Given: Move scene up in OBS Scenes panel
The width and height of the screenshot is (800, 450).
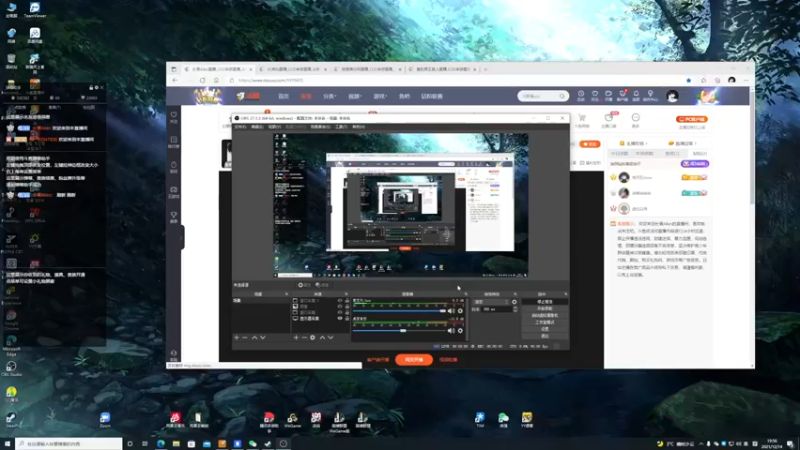Looking at the screenshot, I should tap(254, 337).
